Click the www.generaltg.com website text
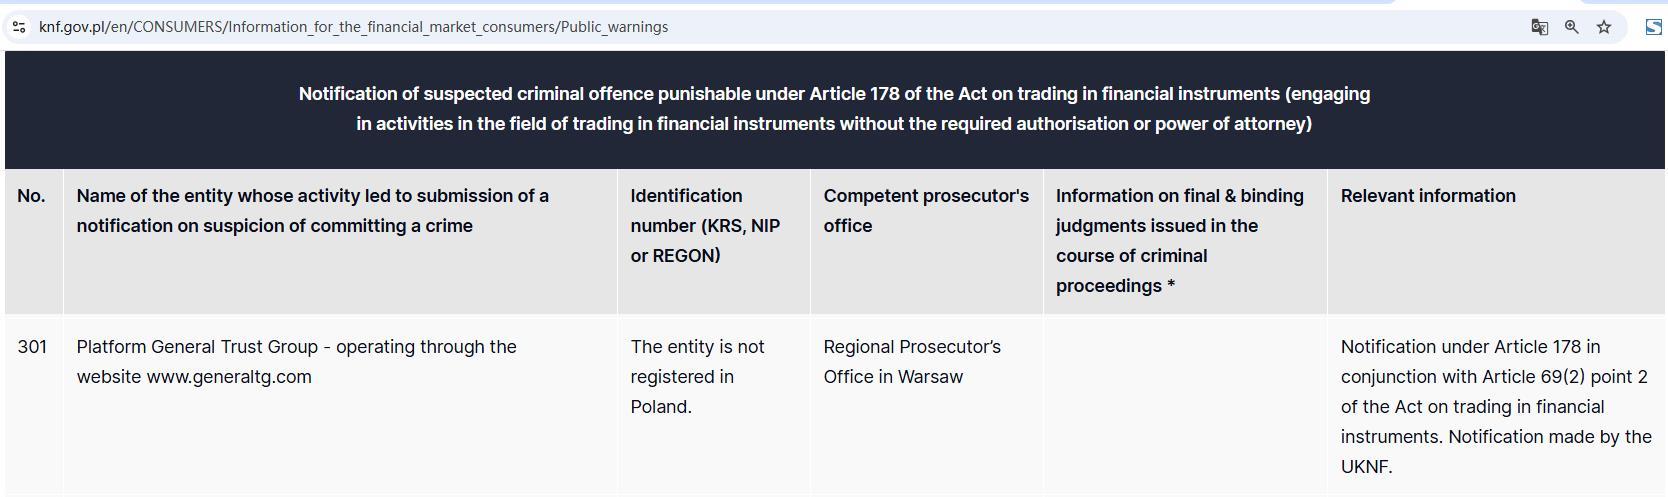 point(229,377)
